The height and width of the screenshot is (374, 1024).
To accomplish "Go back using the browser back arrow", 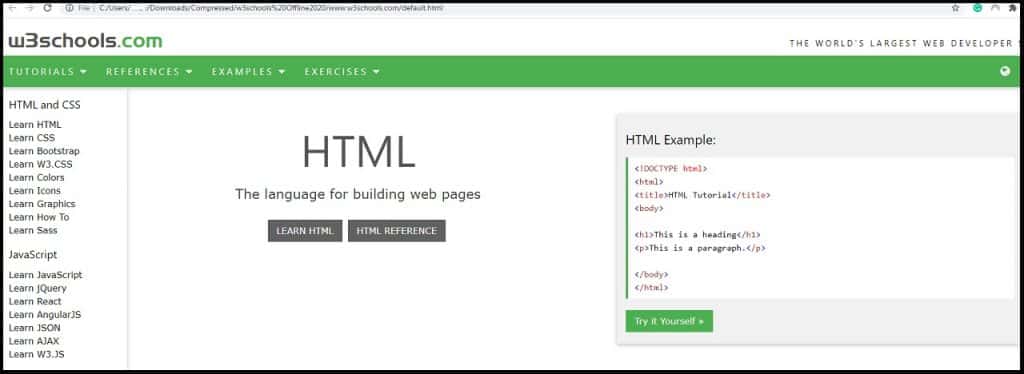I will click(x=12, y=8).
